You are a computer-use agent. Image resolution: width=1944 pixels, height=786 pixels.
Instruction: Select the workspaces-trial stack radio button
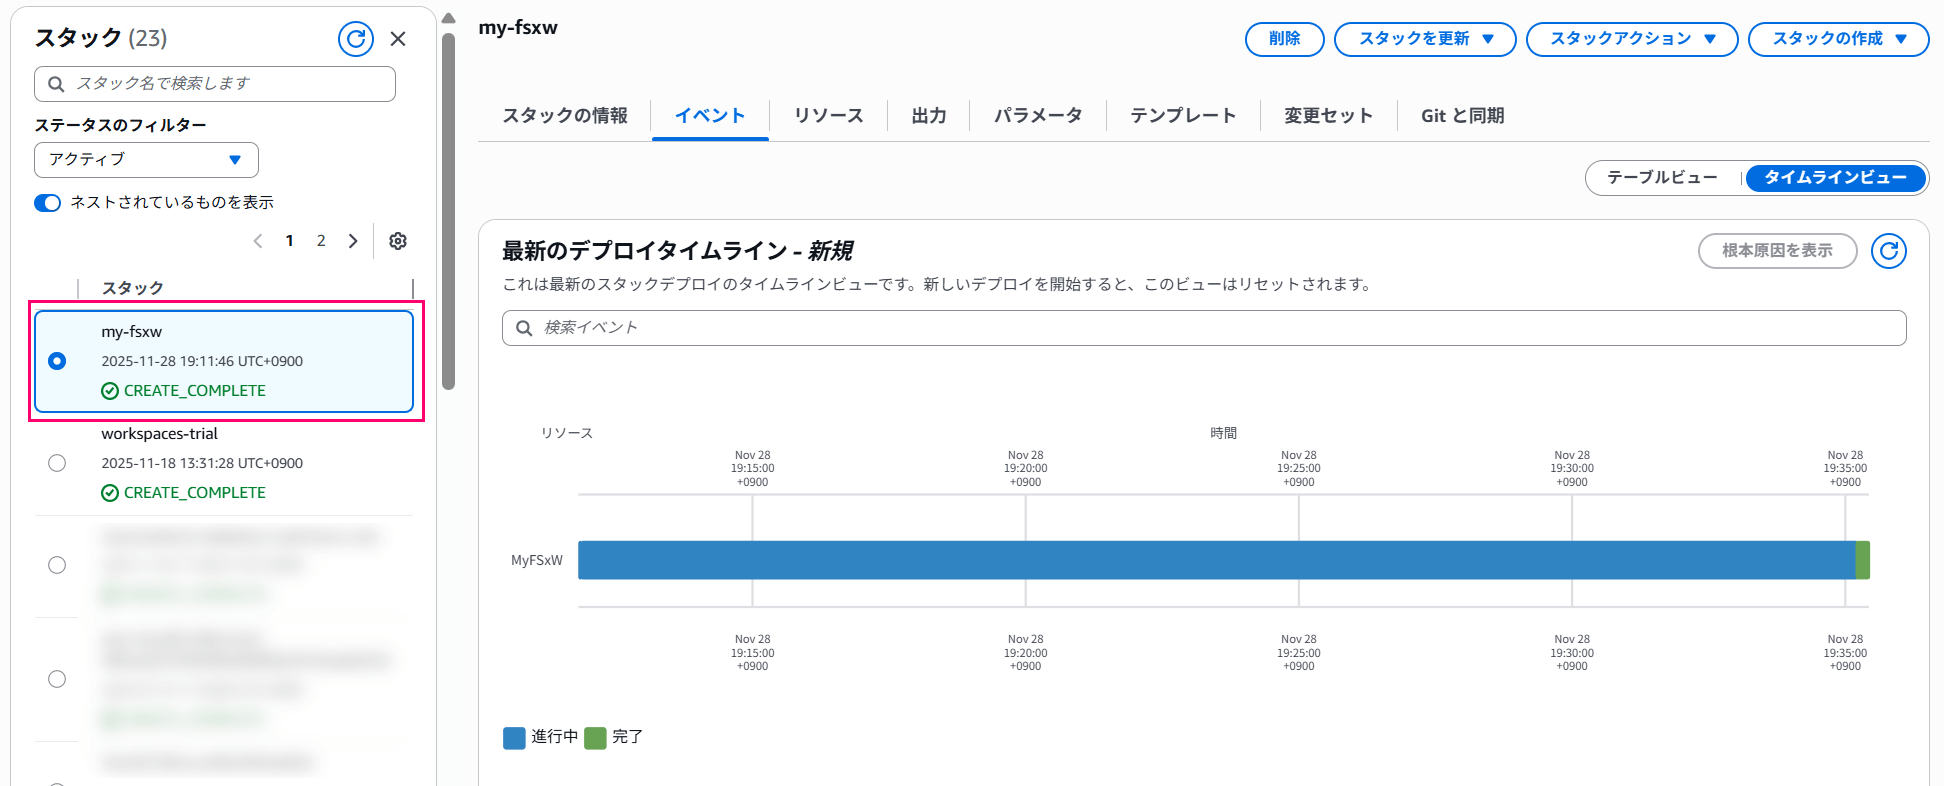click(57, 463)
